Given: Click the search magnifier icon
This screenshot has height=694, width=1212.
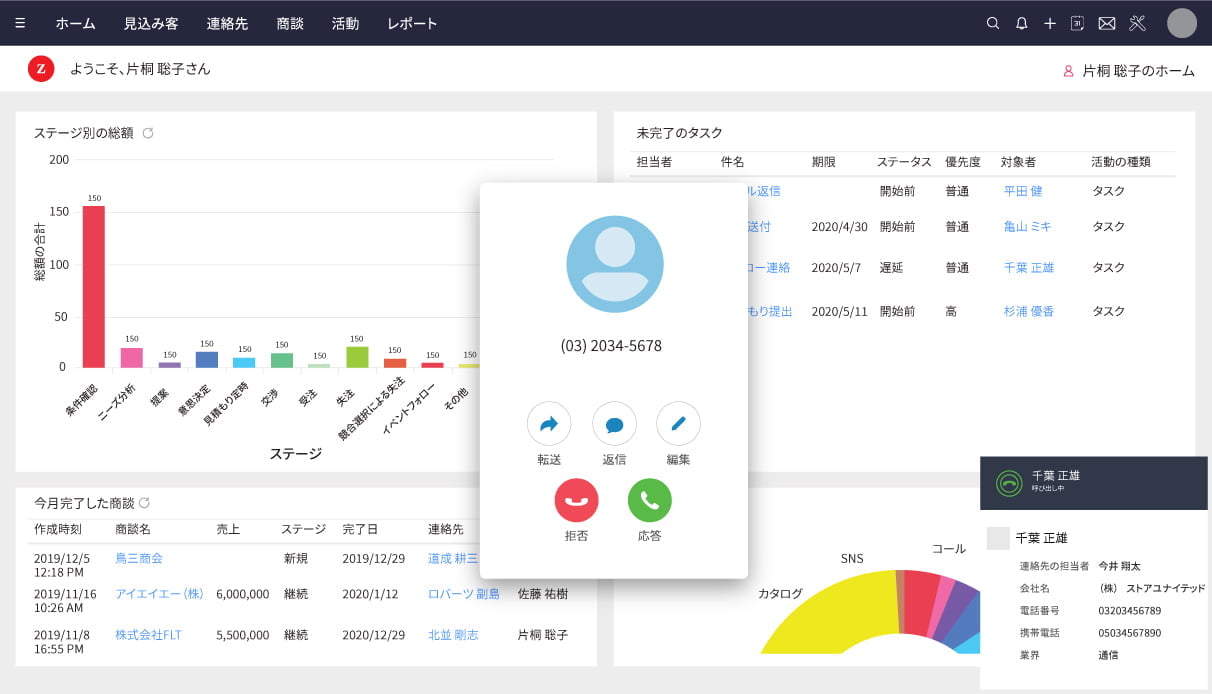Looking at the screenshot, I should click(993, 23).
